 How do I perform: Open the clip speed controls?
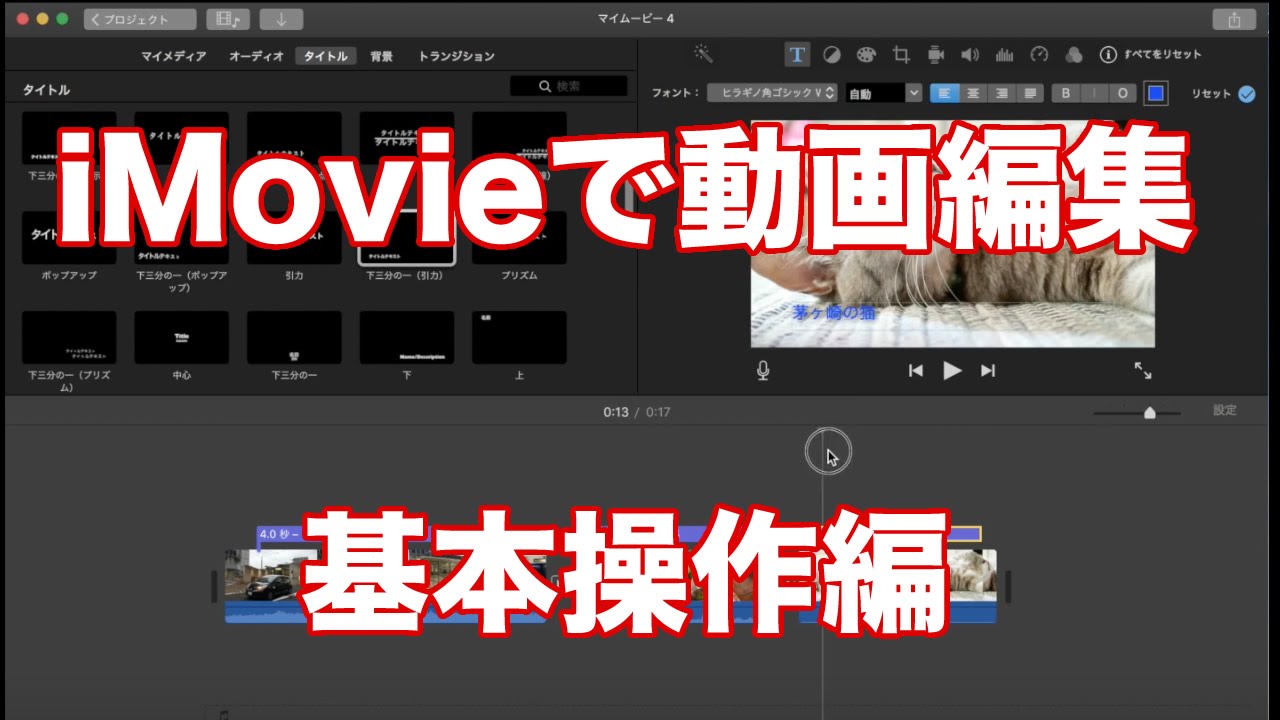1040,55
